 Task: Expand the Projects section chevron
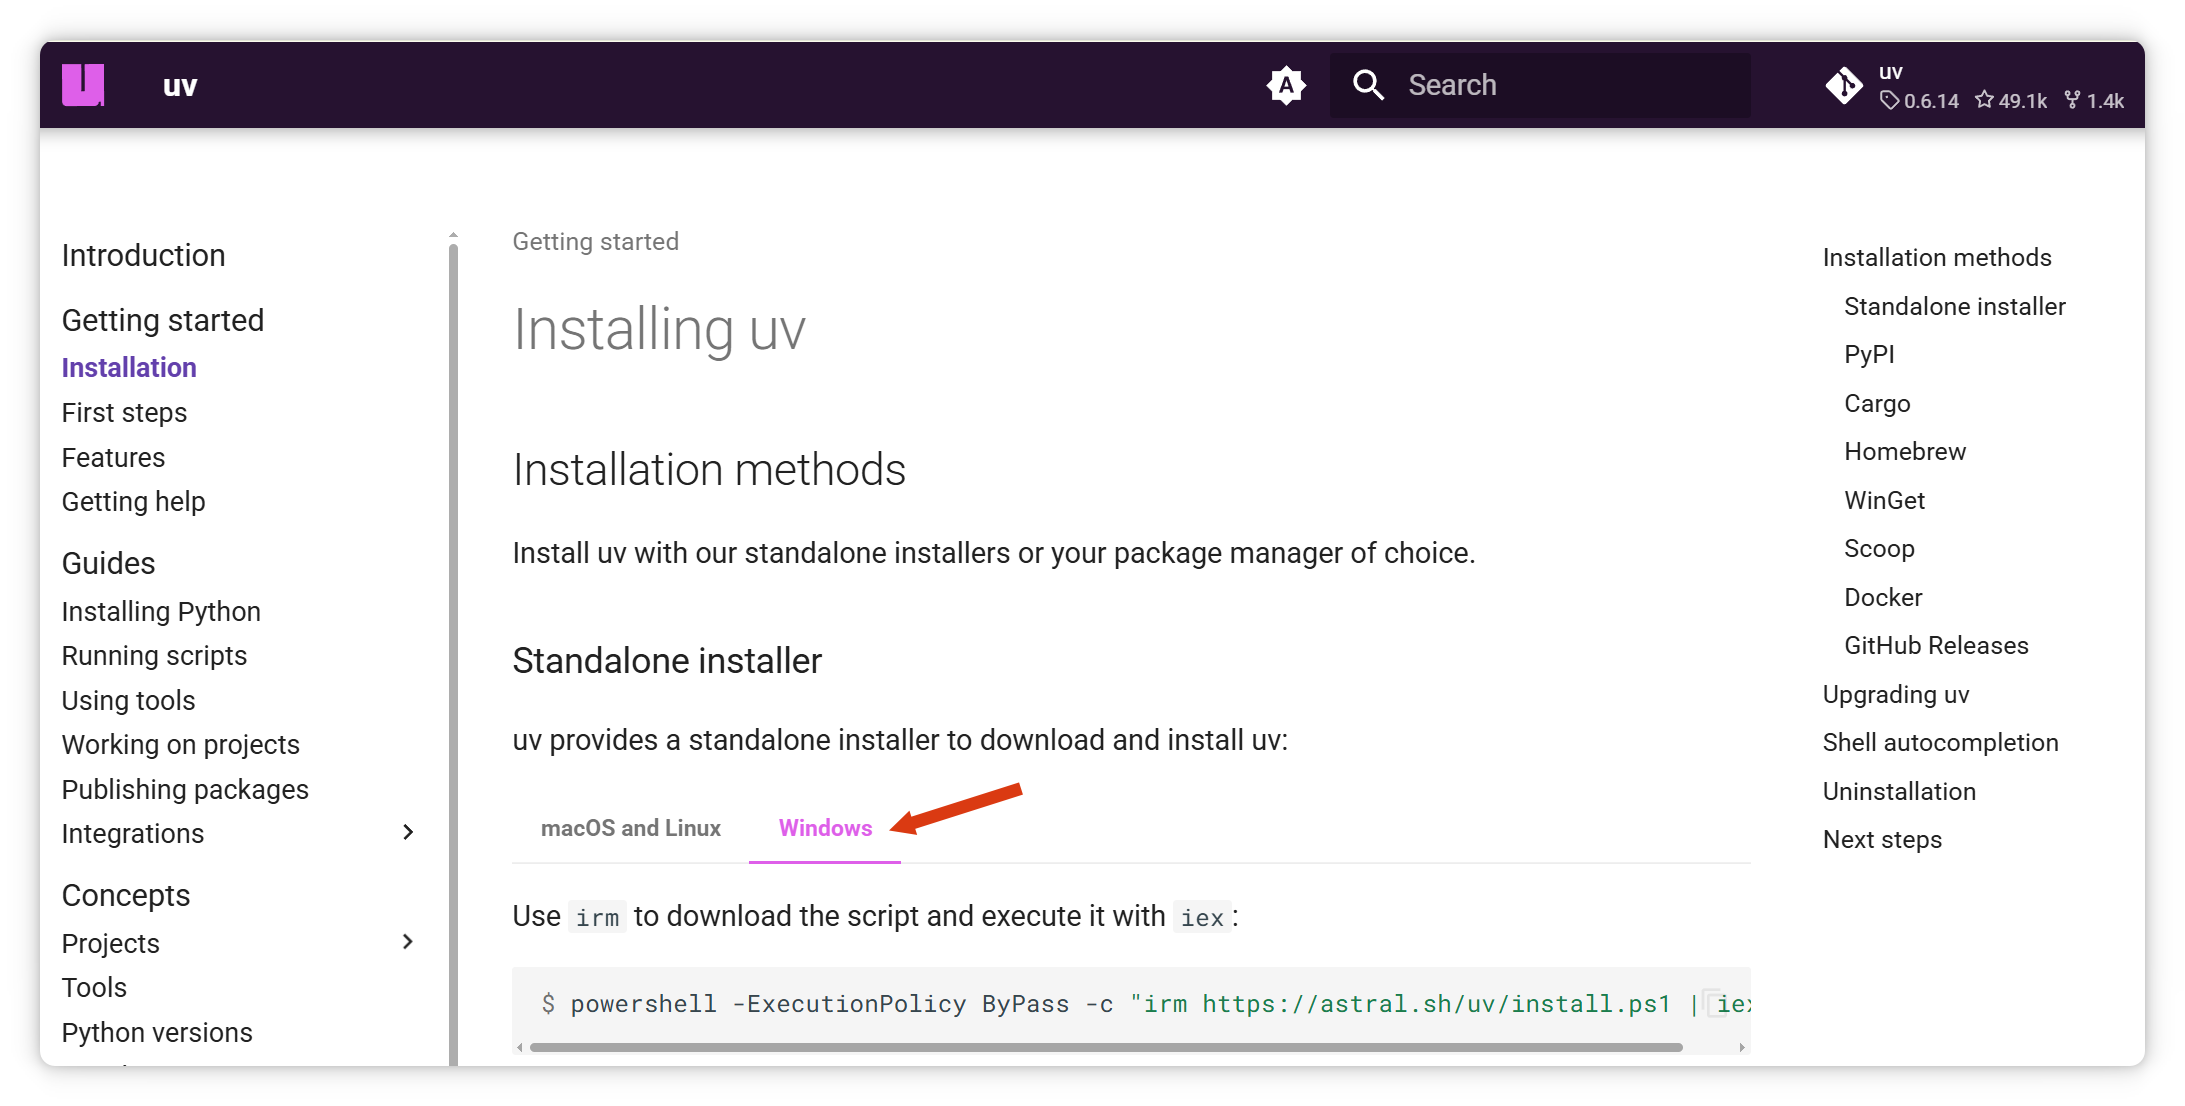407,942
